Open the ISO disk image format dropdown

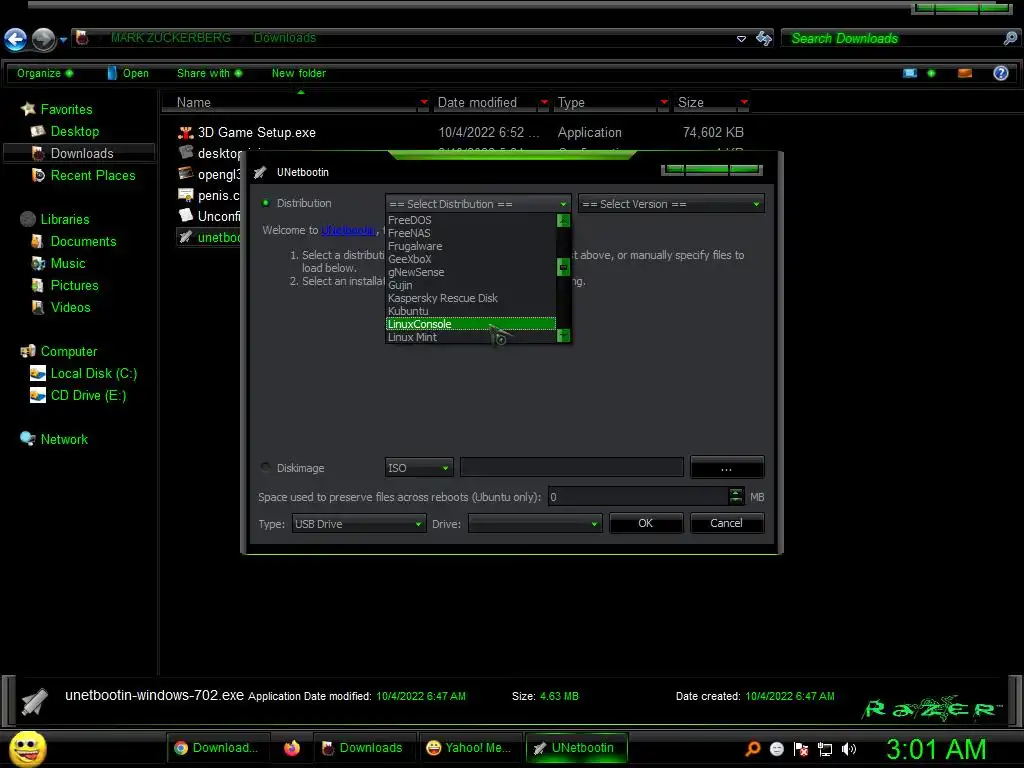(419, 468)
